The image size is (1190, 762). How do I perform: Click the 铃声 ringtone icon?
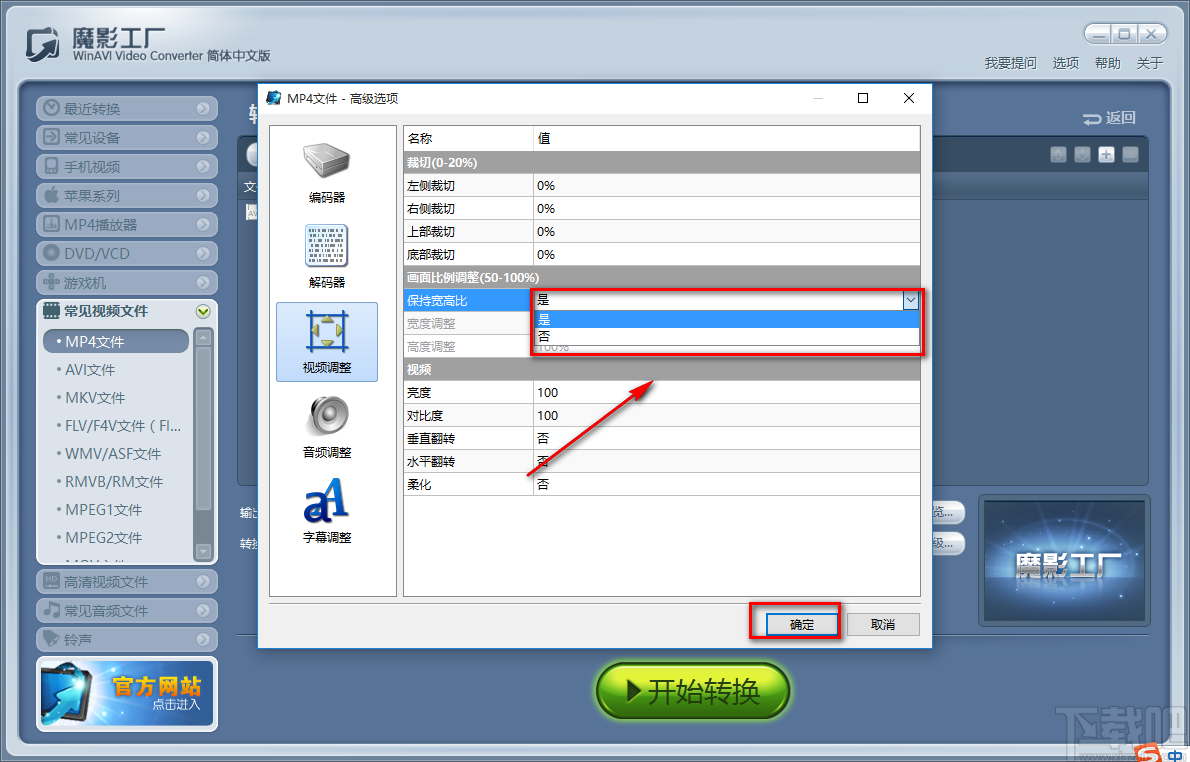click(51, 638)
